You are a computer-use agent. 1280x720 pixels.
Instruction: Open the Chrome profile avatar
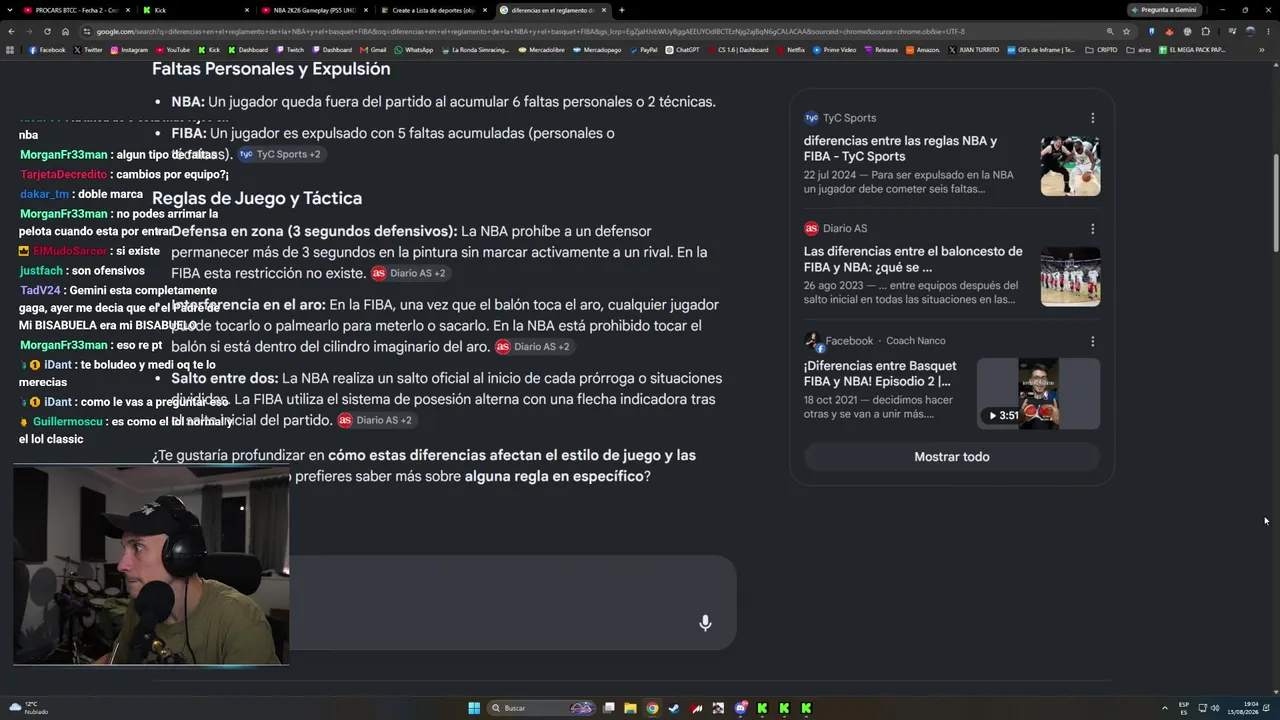click(1251, 31)
